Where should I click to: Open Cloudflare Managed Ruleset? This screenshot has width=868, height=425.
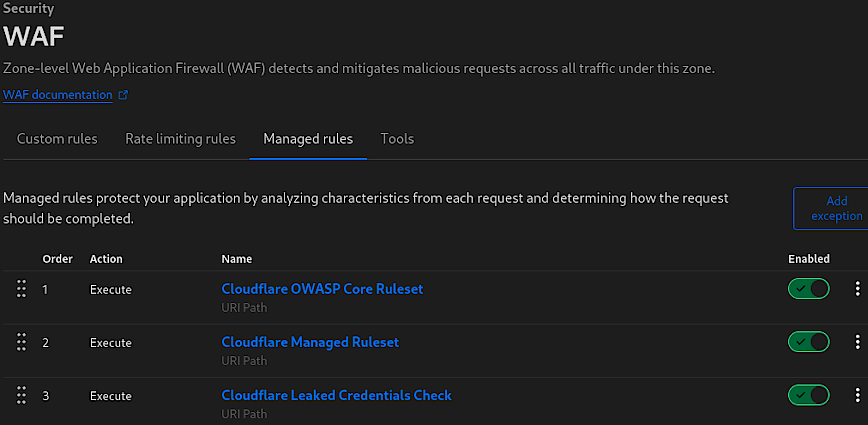point(310,343)
